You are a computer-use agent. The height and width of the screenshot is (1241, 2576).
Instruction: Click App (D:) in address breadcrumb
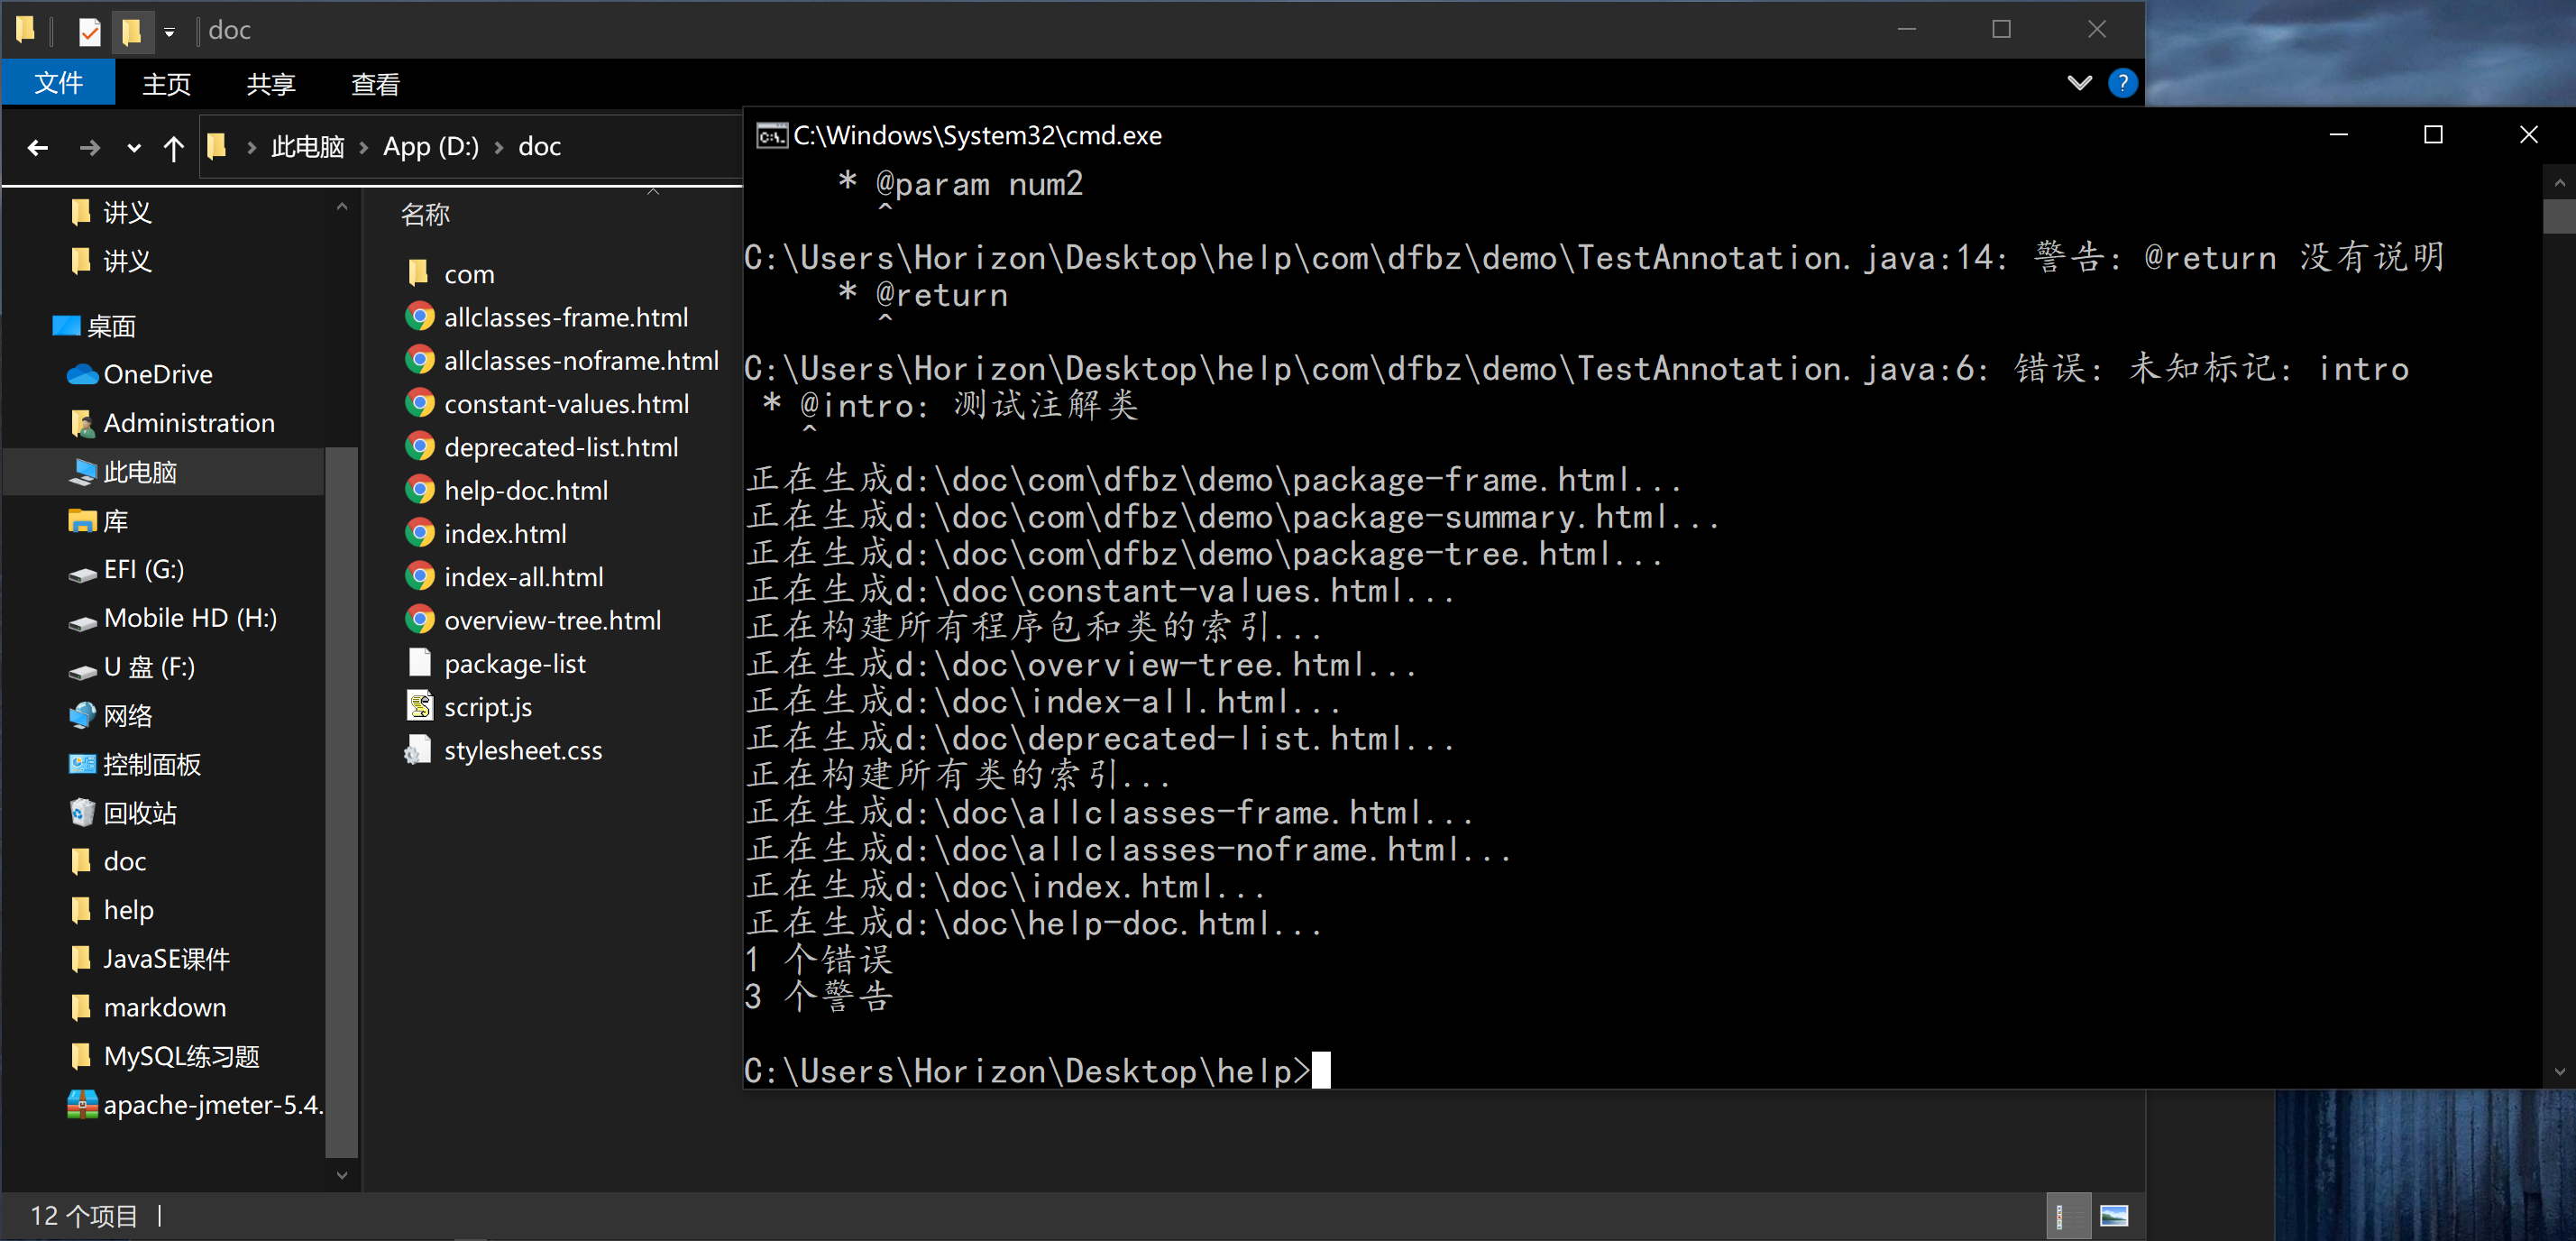430,147
